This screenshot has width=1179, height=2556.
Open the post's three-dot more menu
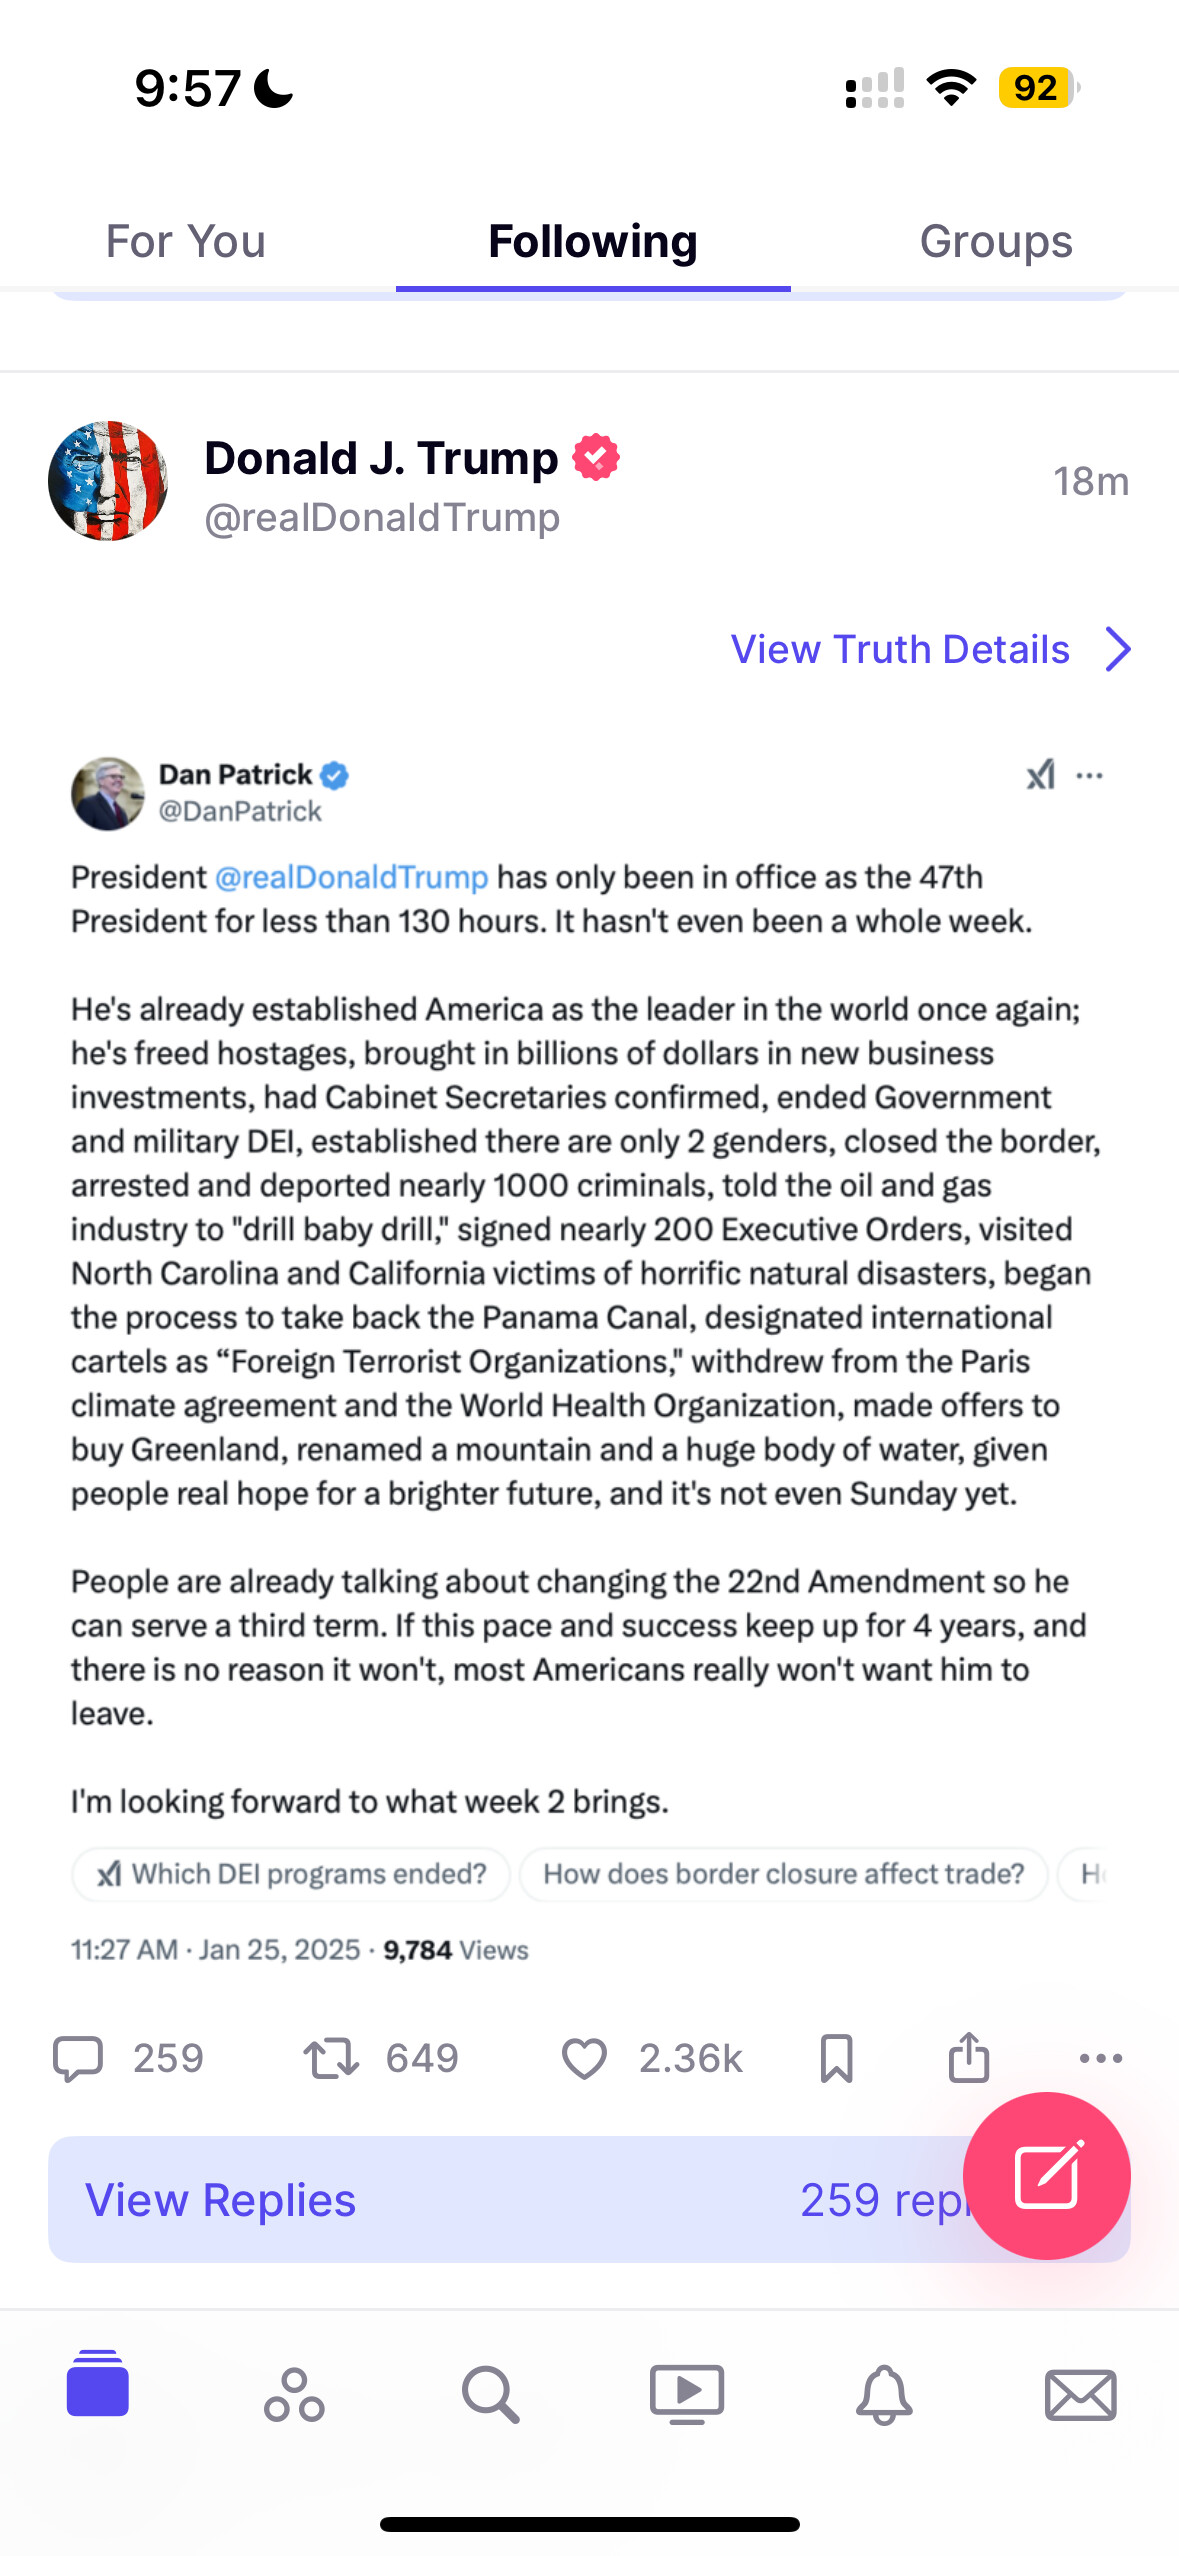tap(1101, 2058)
